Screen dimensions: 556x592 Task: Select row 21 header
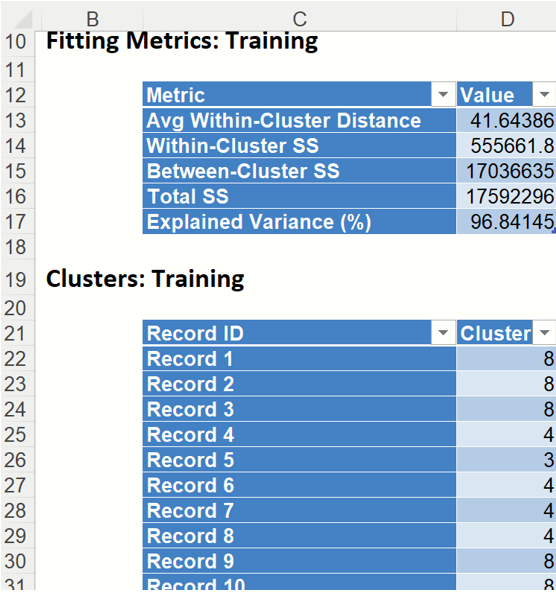(17, 333)
